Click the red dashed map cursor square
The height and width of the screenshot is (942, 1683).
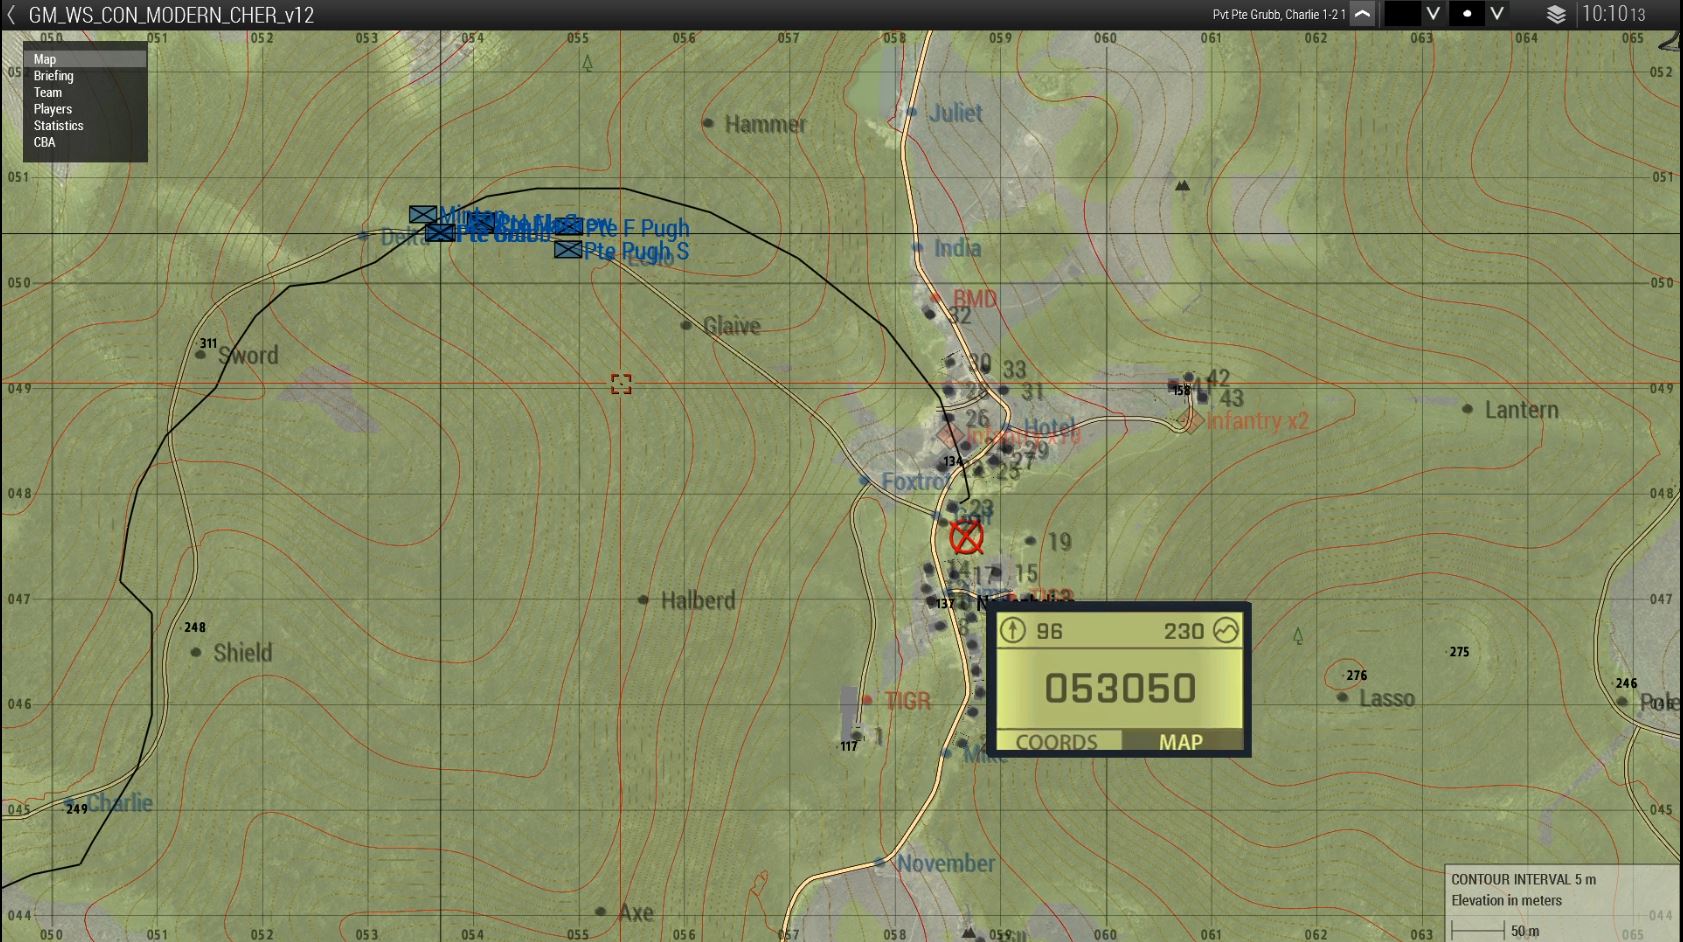[x=621, y=384]
